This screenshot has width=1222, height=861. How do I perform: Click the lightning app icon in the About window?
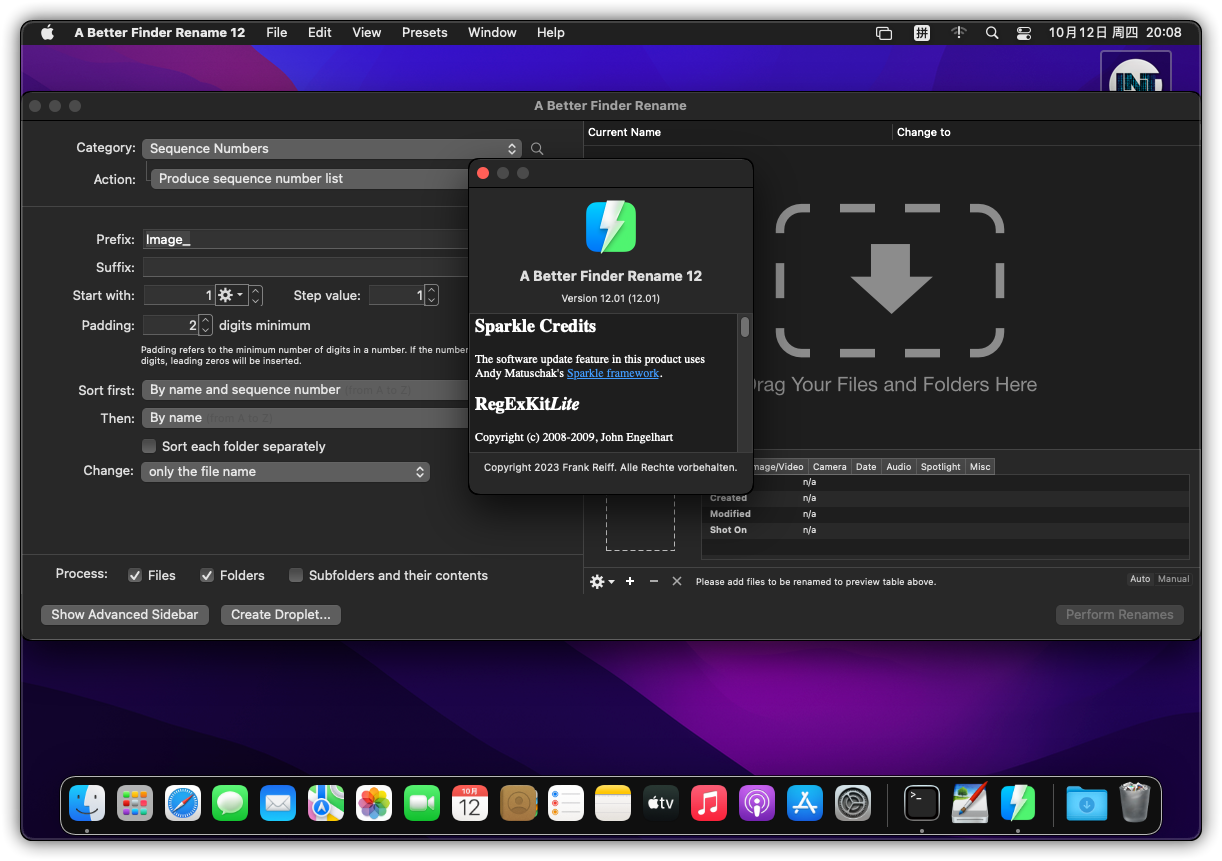611,227
